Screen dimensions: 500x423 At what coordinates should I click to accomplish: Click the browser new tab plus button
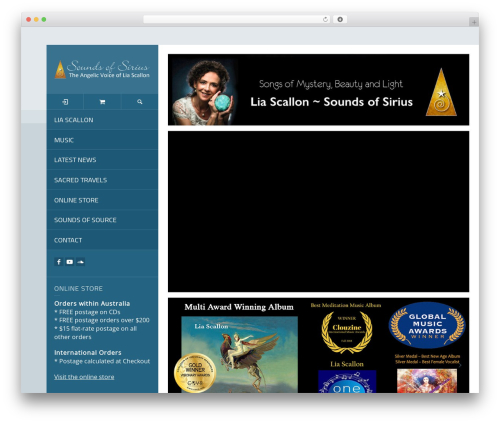pos(474,22)
